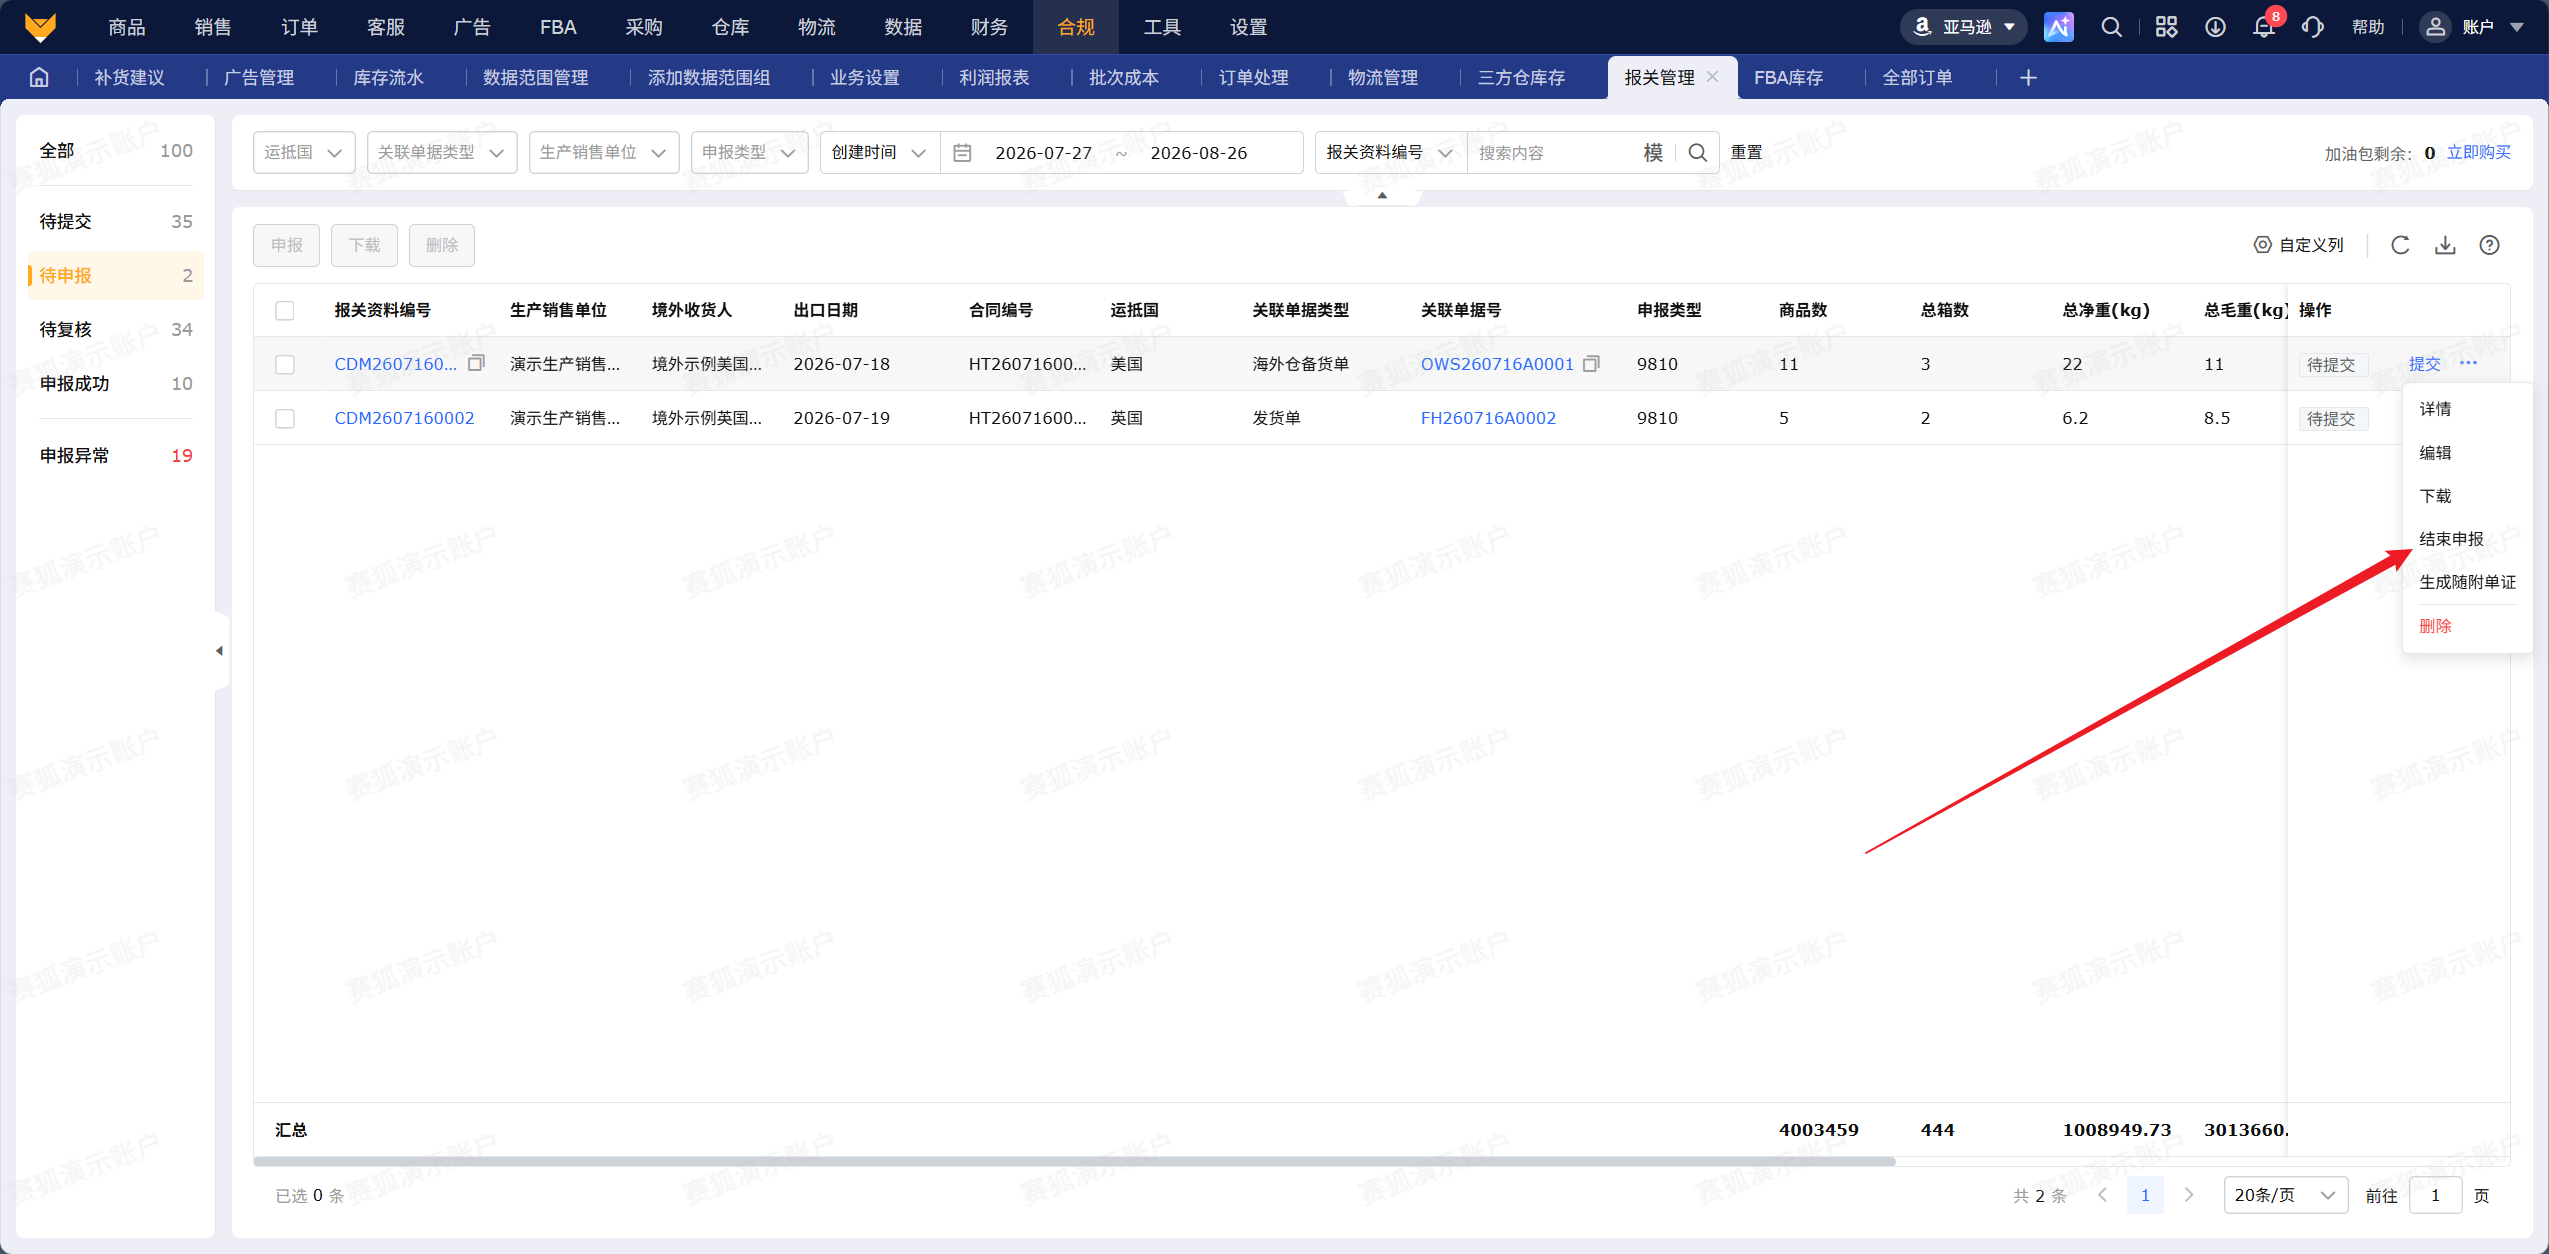Open the 生产销售单位 dropdown
Screen dimensions: 2549x1254
pyautogui.click(x=604, y=152)
